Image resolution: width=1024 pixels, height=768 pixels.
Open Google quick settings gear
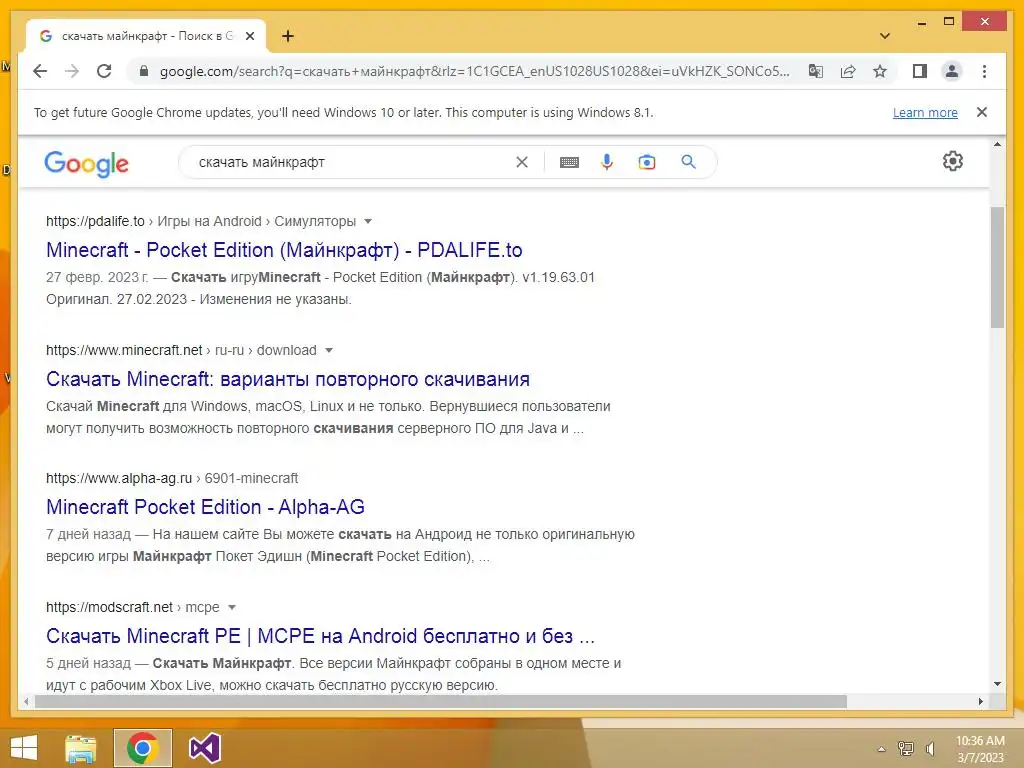point(953,161)
